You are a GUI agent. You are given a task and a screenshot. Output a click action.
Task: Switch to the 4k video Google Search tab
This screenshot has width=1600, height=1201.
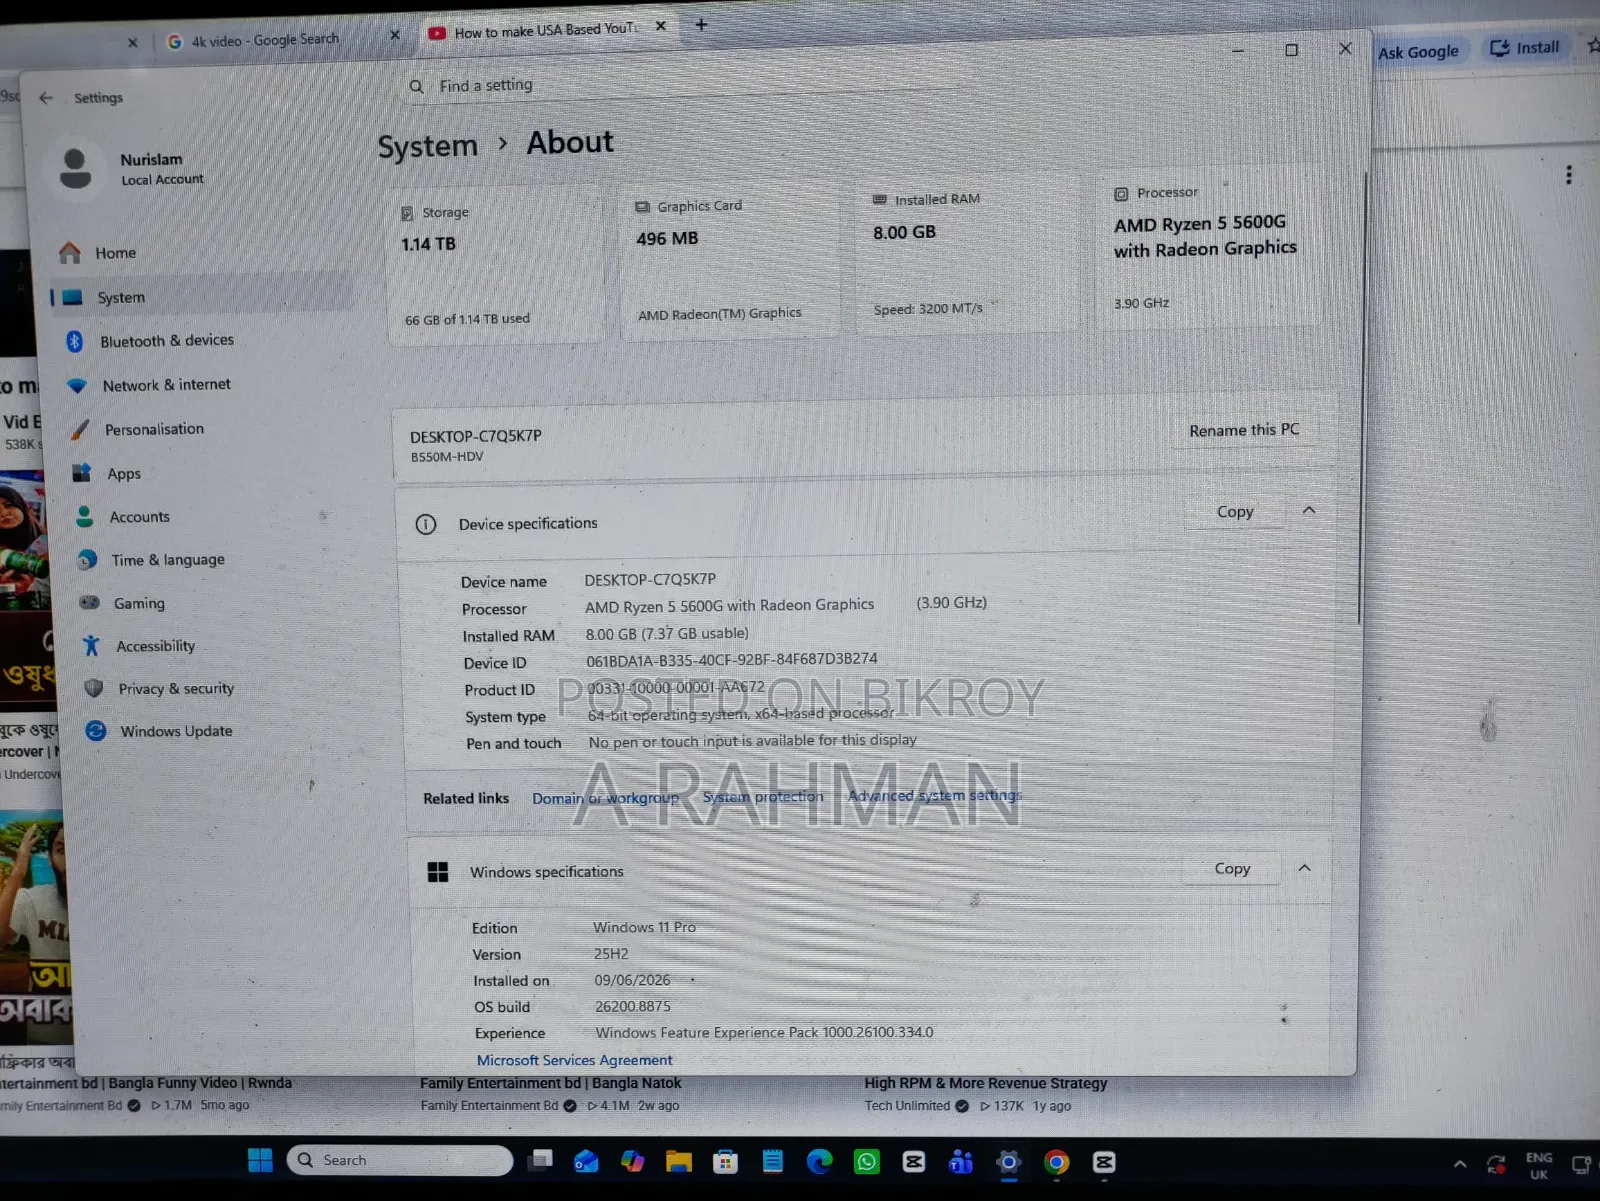coord(265,41)
